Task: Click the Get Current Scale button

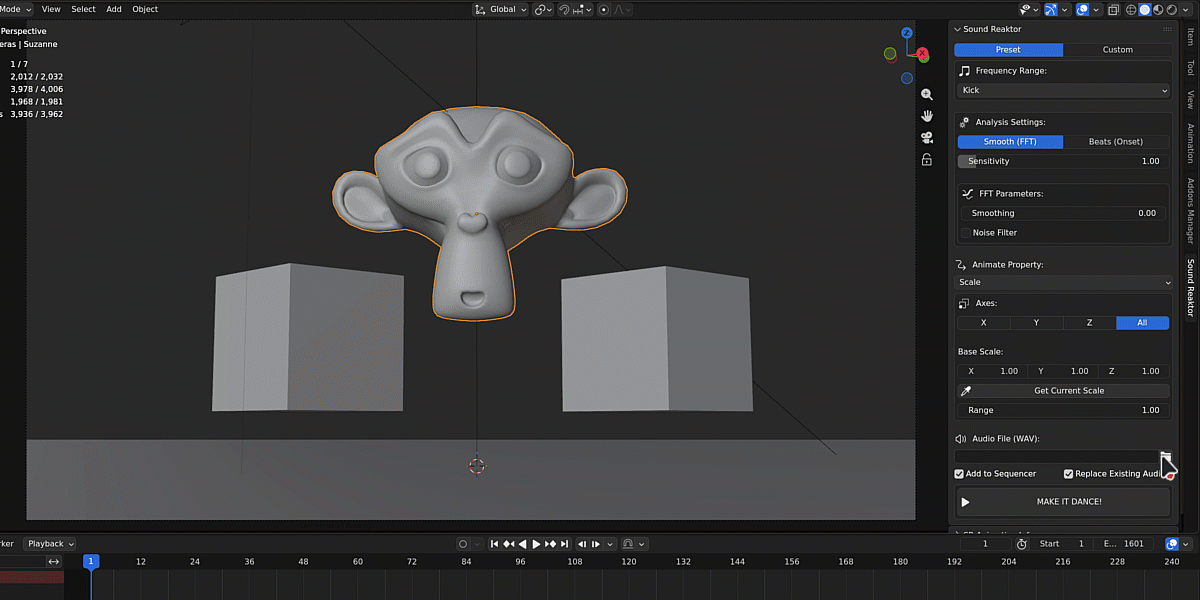Action: coord(1063,391)
